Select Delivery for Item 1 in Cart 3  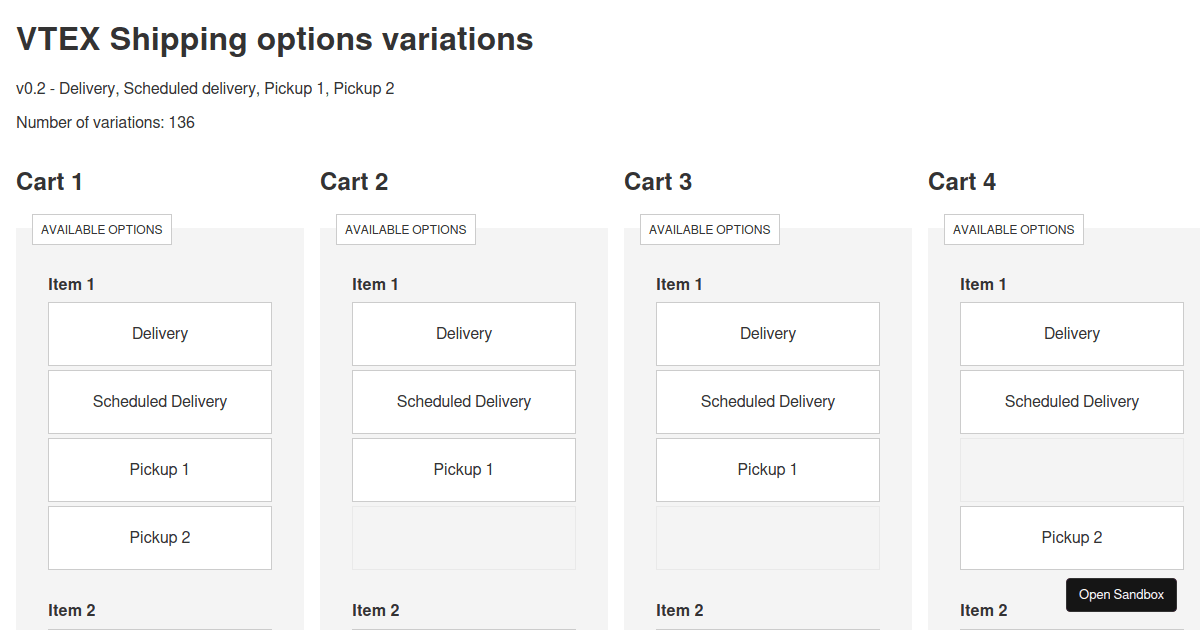pos(767,333)
